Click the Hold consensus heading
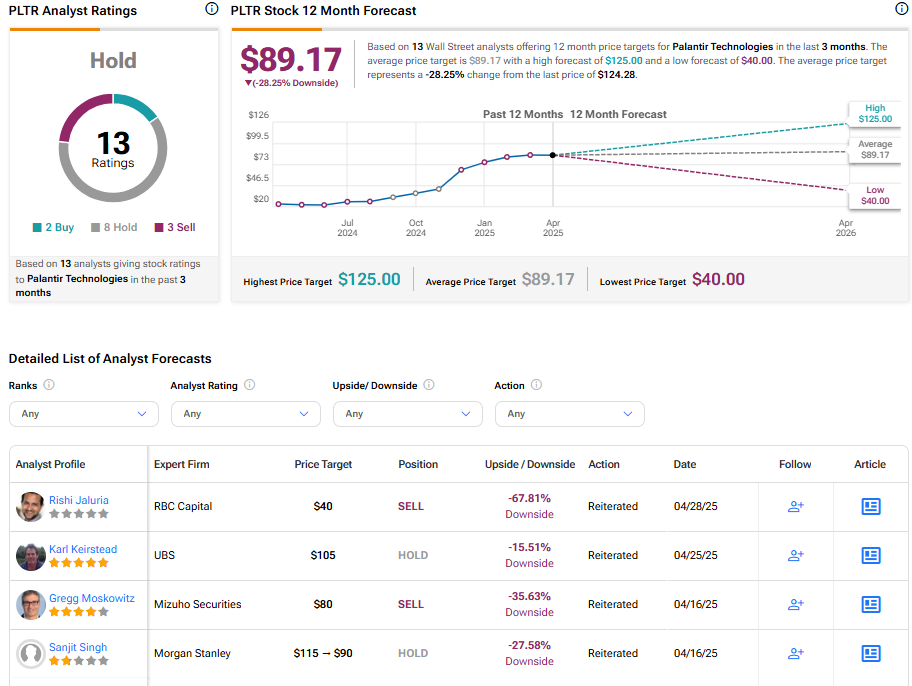912x686 pixels. coord(113,61)
